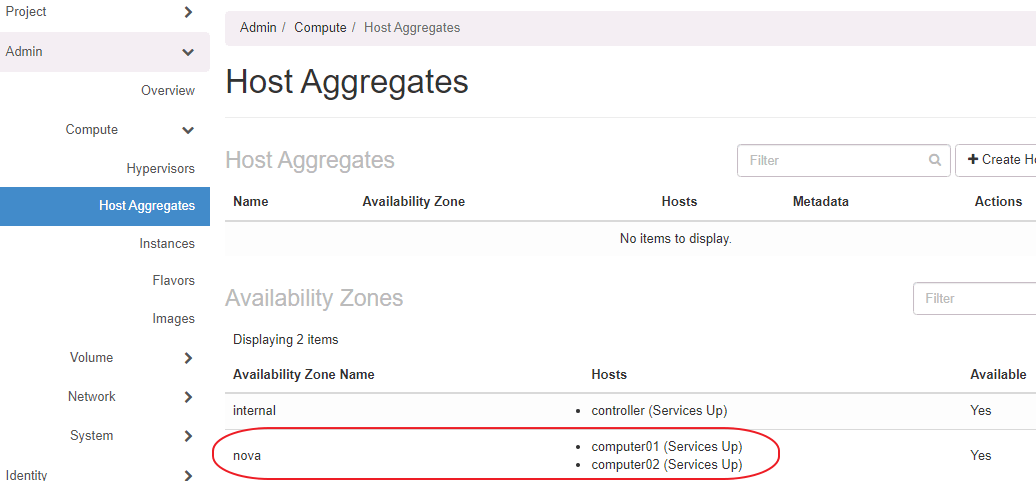Open Images from the Compute menu
Image resolution: width=1036 pixels, height=481 pixels.
pos(174,319)
